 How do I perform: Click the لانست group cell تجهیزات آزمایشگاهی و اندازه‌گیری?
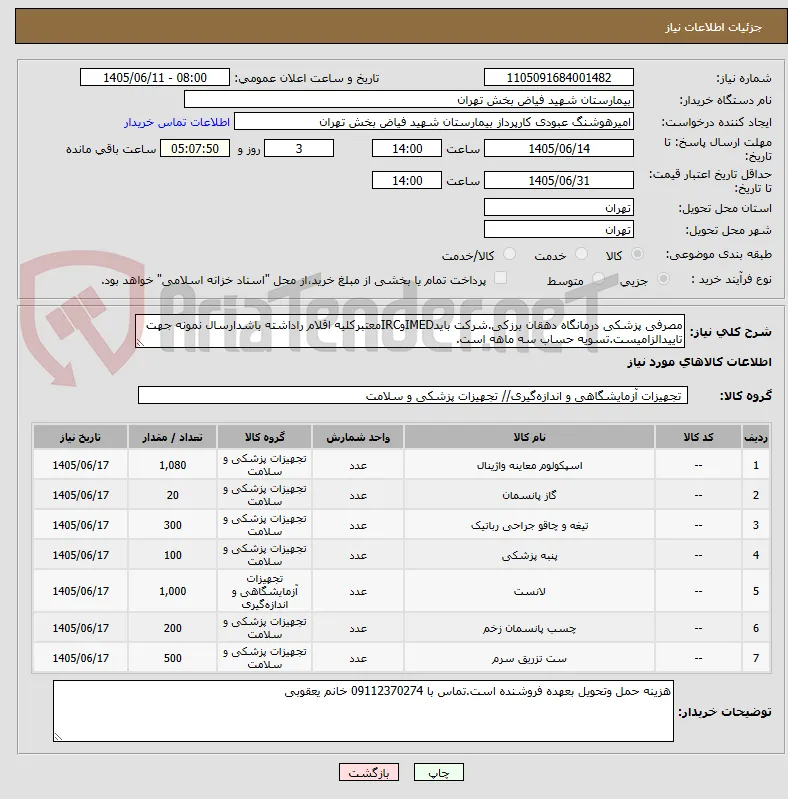point(265,592)
